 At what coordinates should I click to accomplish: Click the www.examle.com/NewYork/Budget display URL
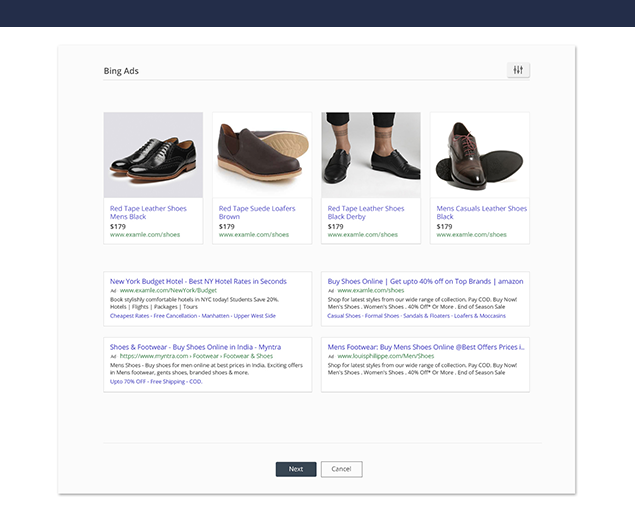coord(168,290)
